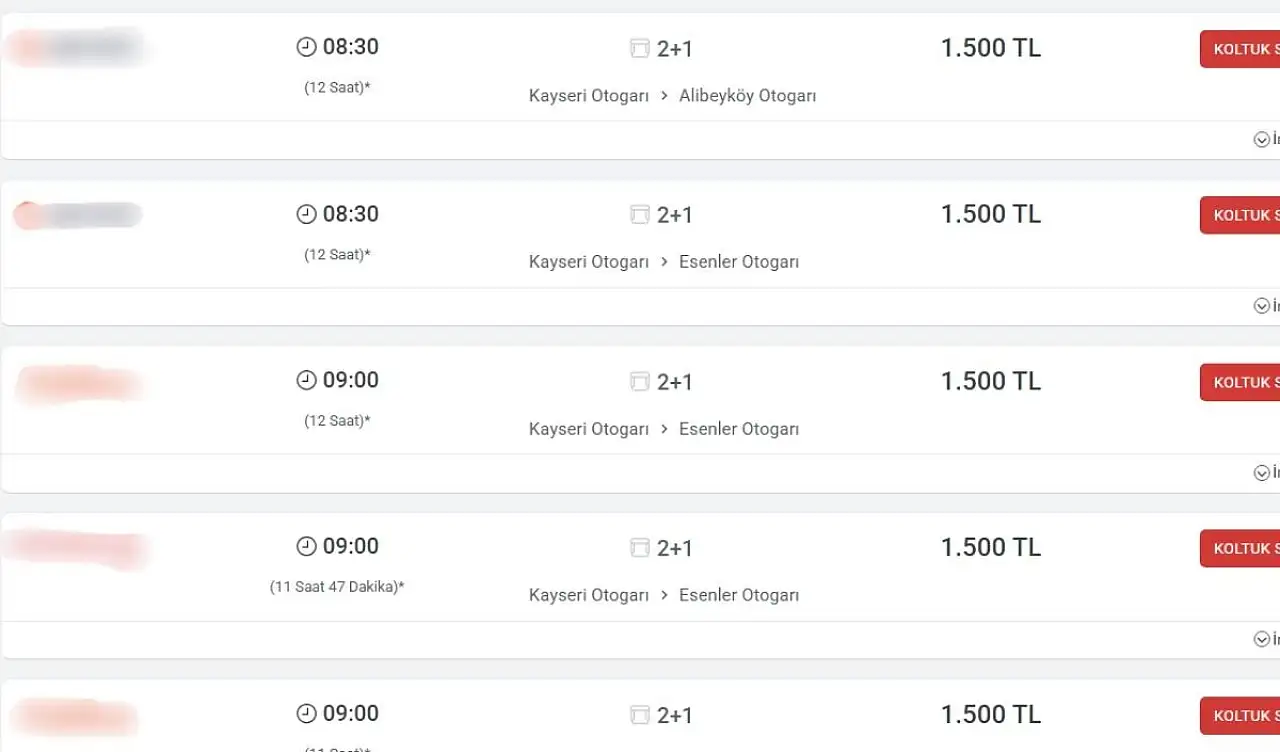This screenshot has height=752, width=1280.
Task: Click the seat icon on the 09:00 12 Saat trip
Action: click(x=640, y=381)
